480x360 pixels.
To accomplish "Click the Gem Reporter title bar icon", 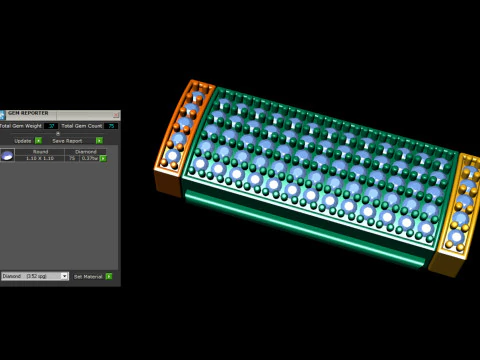I will pyautogui.click(x=2, y=115).
